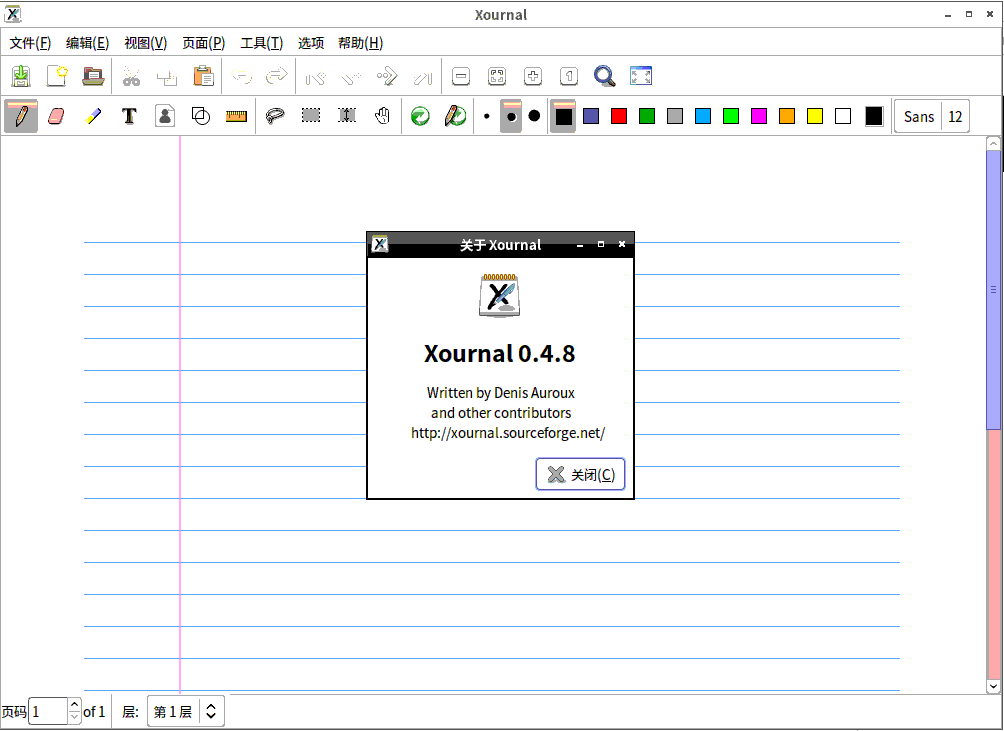Open the Set Zoom magnifier
The width and height of the screenshot is (1004, 731).
(x=604, y=76)
